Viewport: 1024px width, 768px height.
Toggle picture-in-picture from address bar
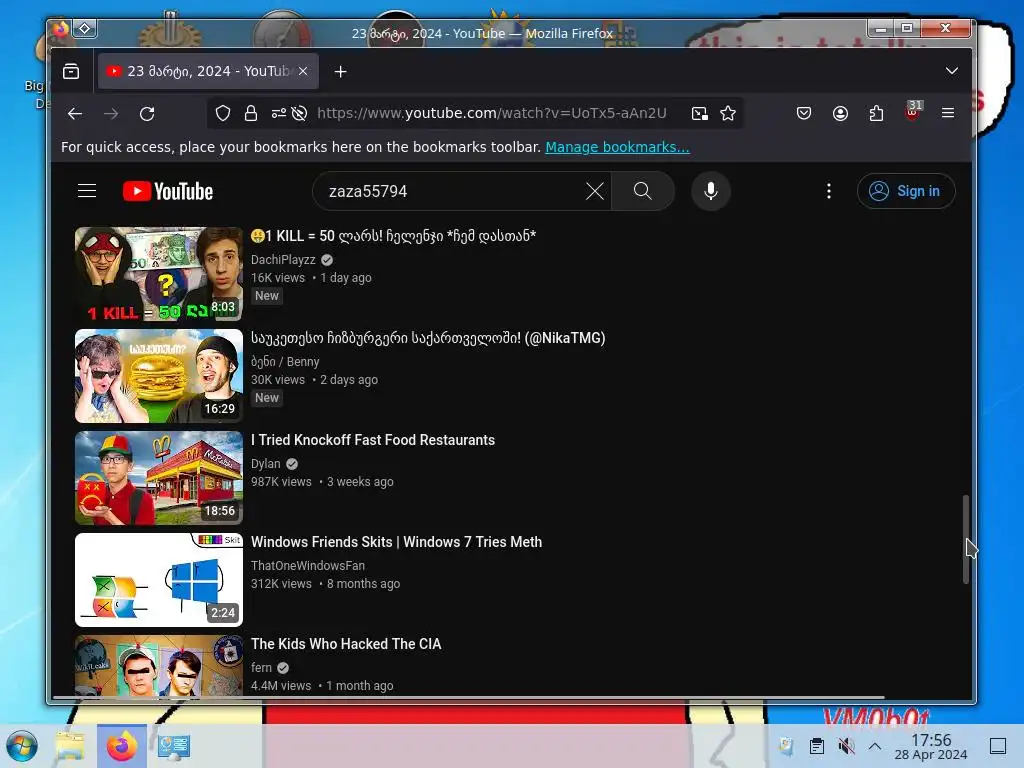[699, 114]
